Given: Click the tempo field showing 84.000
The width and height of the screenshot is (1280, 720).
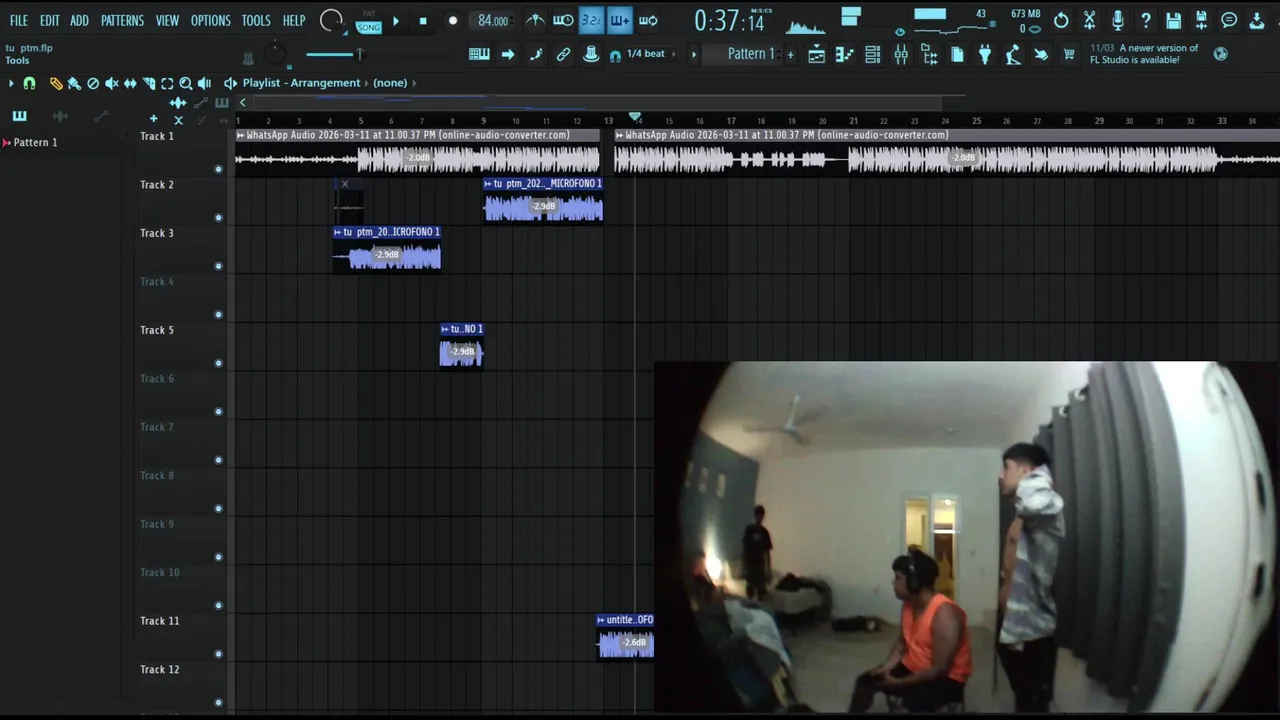Looking at the screenshot, I should pos(493,20).
